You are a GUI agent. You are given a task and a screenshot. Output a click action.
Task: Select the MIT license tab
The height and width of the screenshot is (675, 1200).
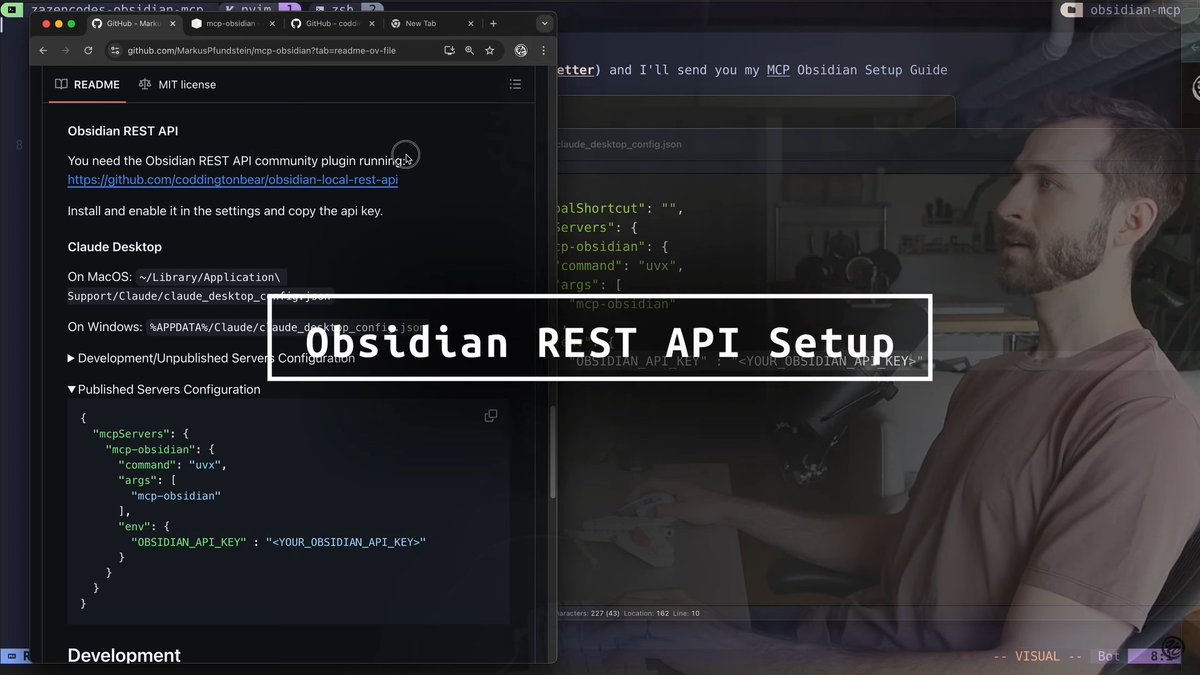[x=177, y=85]
